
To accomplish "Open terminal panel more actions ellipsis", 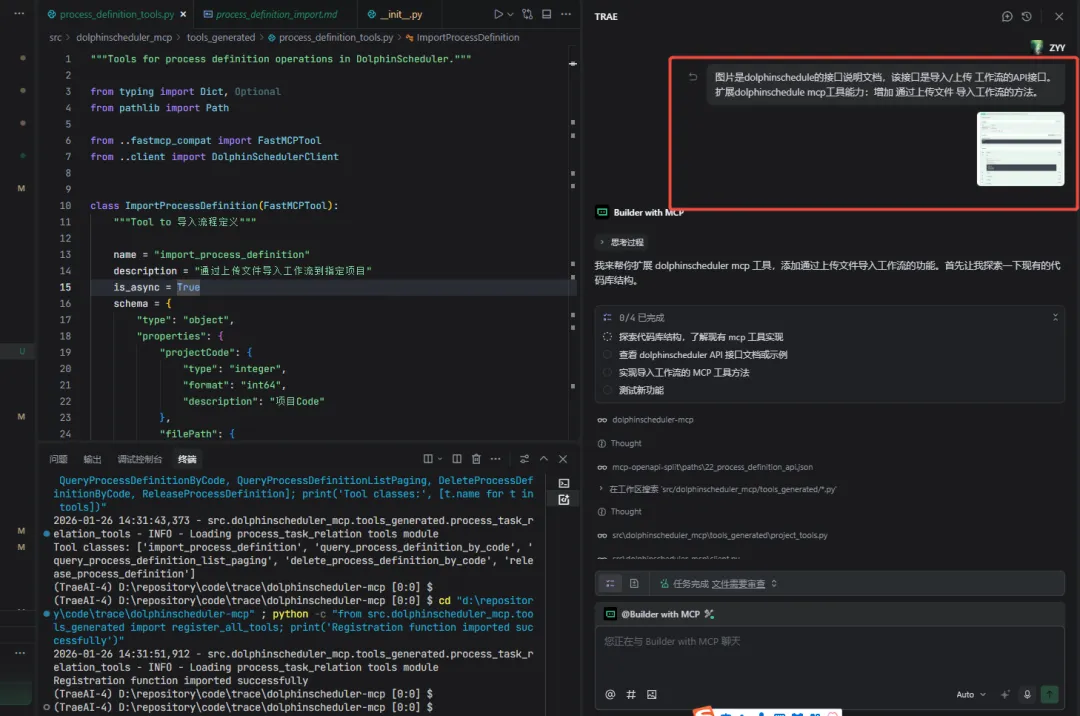I will click(x=495, y=459).
